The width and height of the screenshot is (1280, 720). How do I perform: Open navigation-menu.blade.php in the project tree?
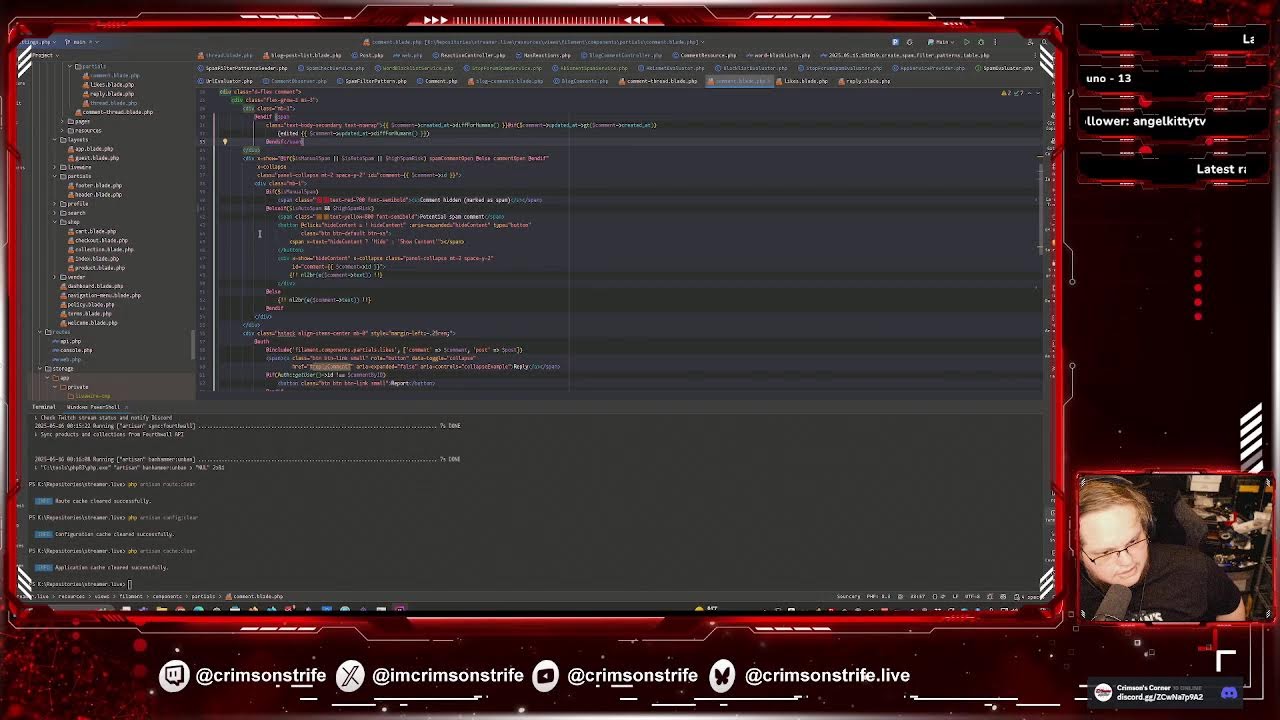[x=100, y=295]
